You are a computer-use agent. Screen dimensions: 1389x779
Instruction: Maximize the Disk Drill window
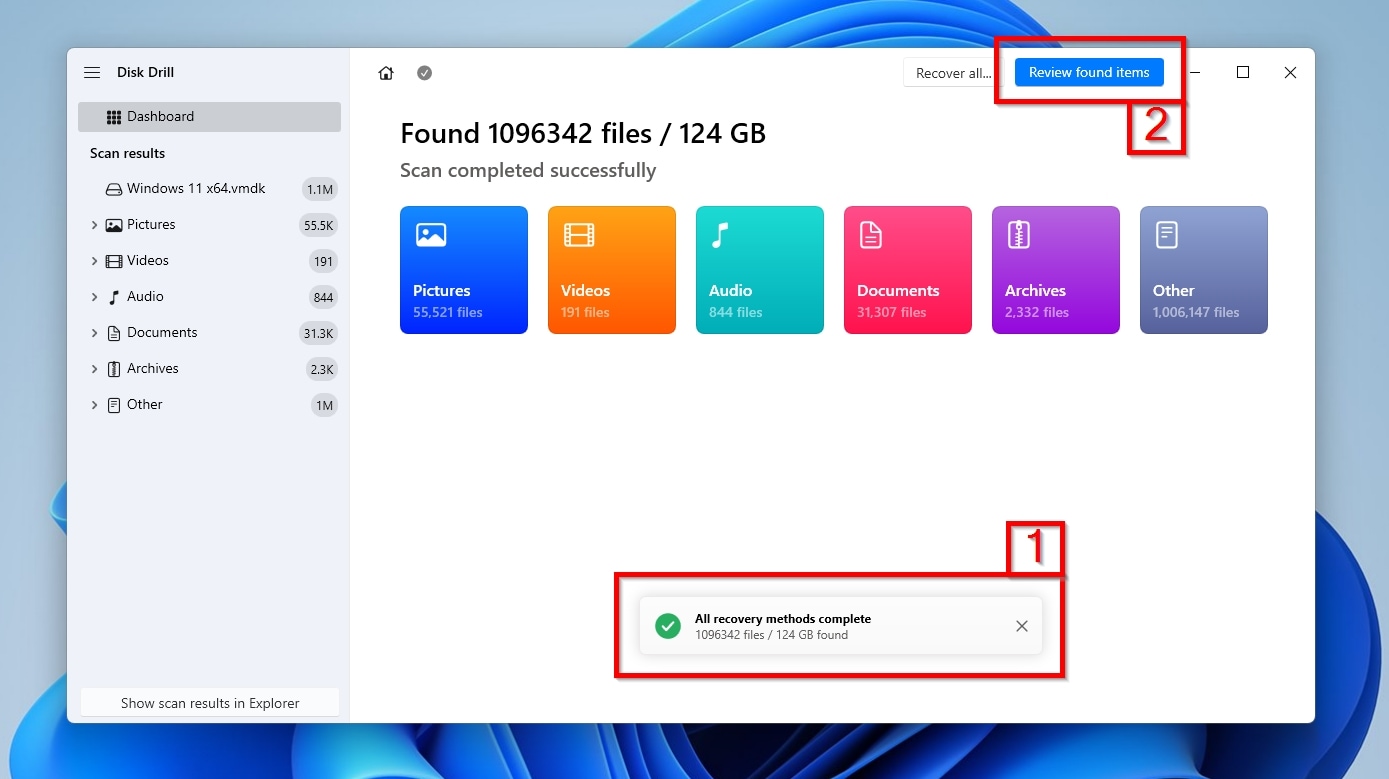pyautogui.click(x=1243, y=72)
